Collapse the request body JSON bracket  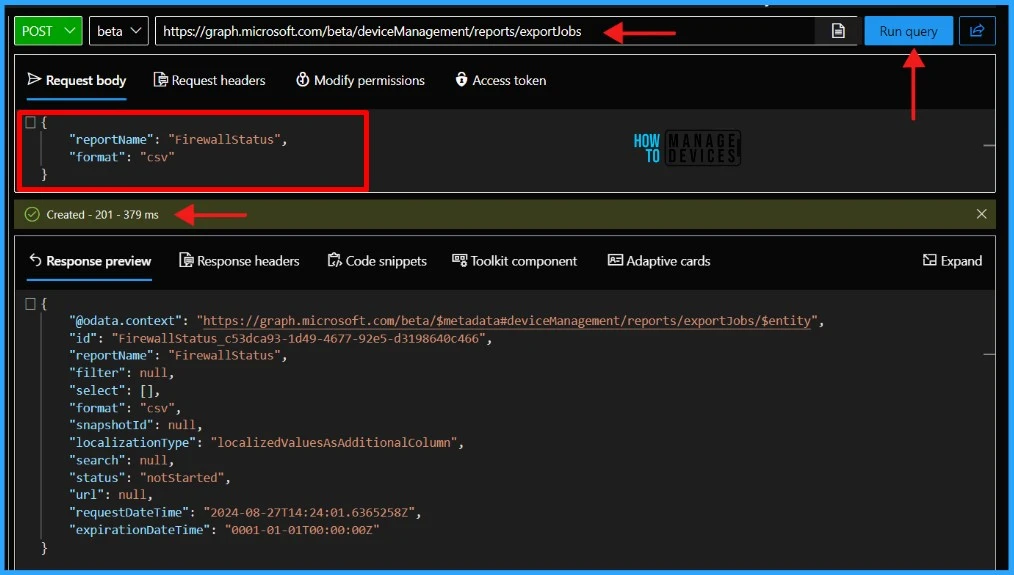click(x=30, y=122)
